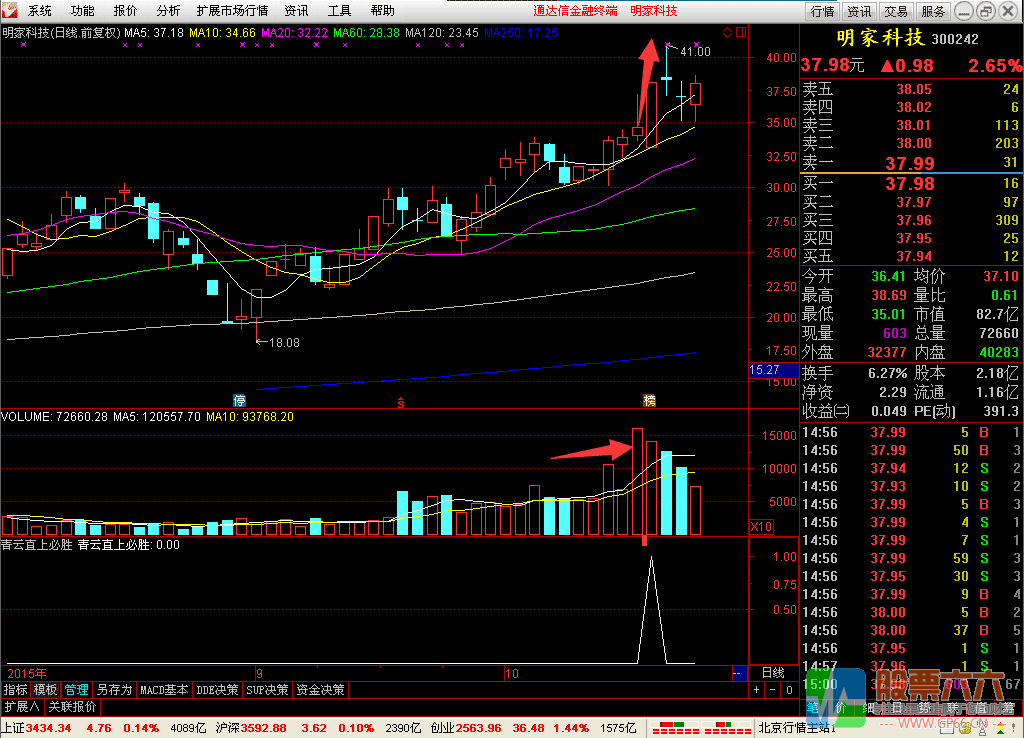Click the + zoom button beside indicator tabs

pyautogui.click(x=756, y=690)
